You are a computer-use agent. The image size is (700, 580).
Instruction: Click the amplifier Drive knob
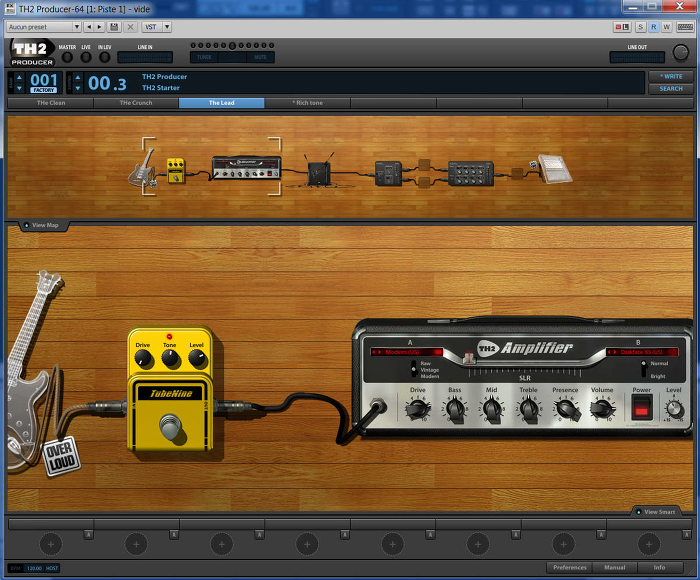click(x=418, y=409)
